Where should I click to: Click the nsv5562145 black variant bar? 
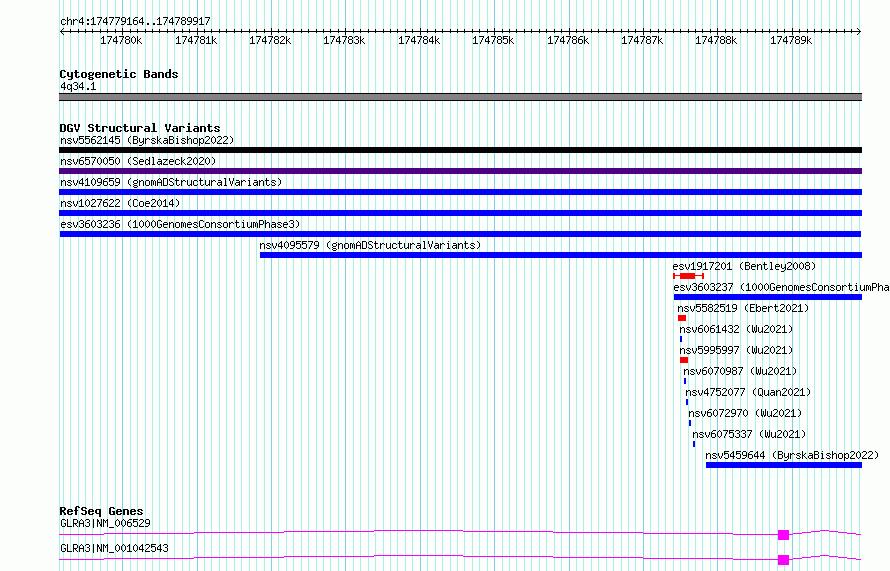tap(460, 150)
